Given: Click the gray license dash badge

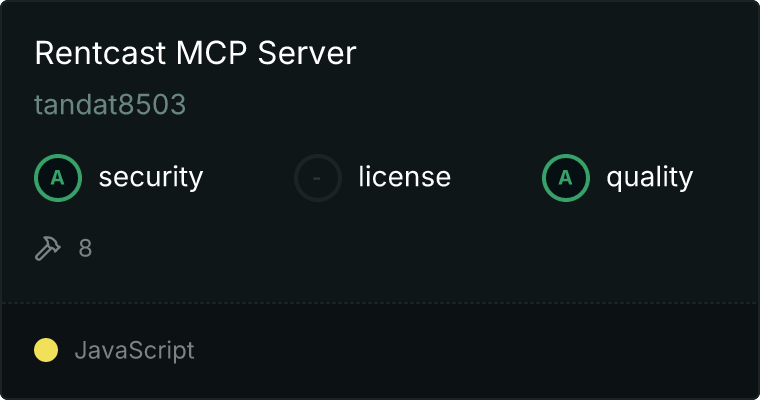Looking at the screenshot, I should [x=317, y=178].
